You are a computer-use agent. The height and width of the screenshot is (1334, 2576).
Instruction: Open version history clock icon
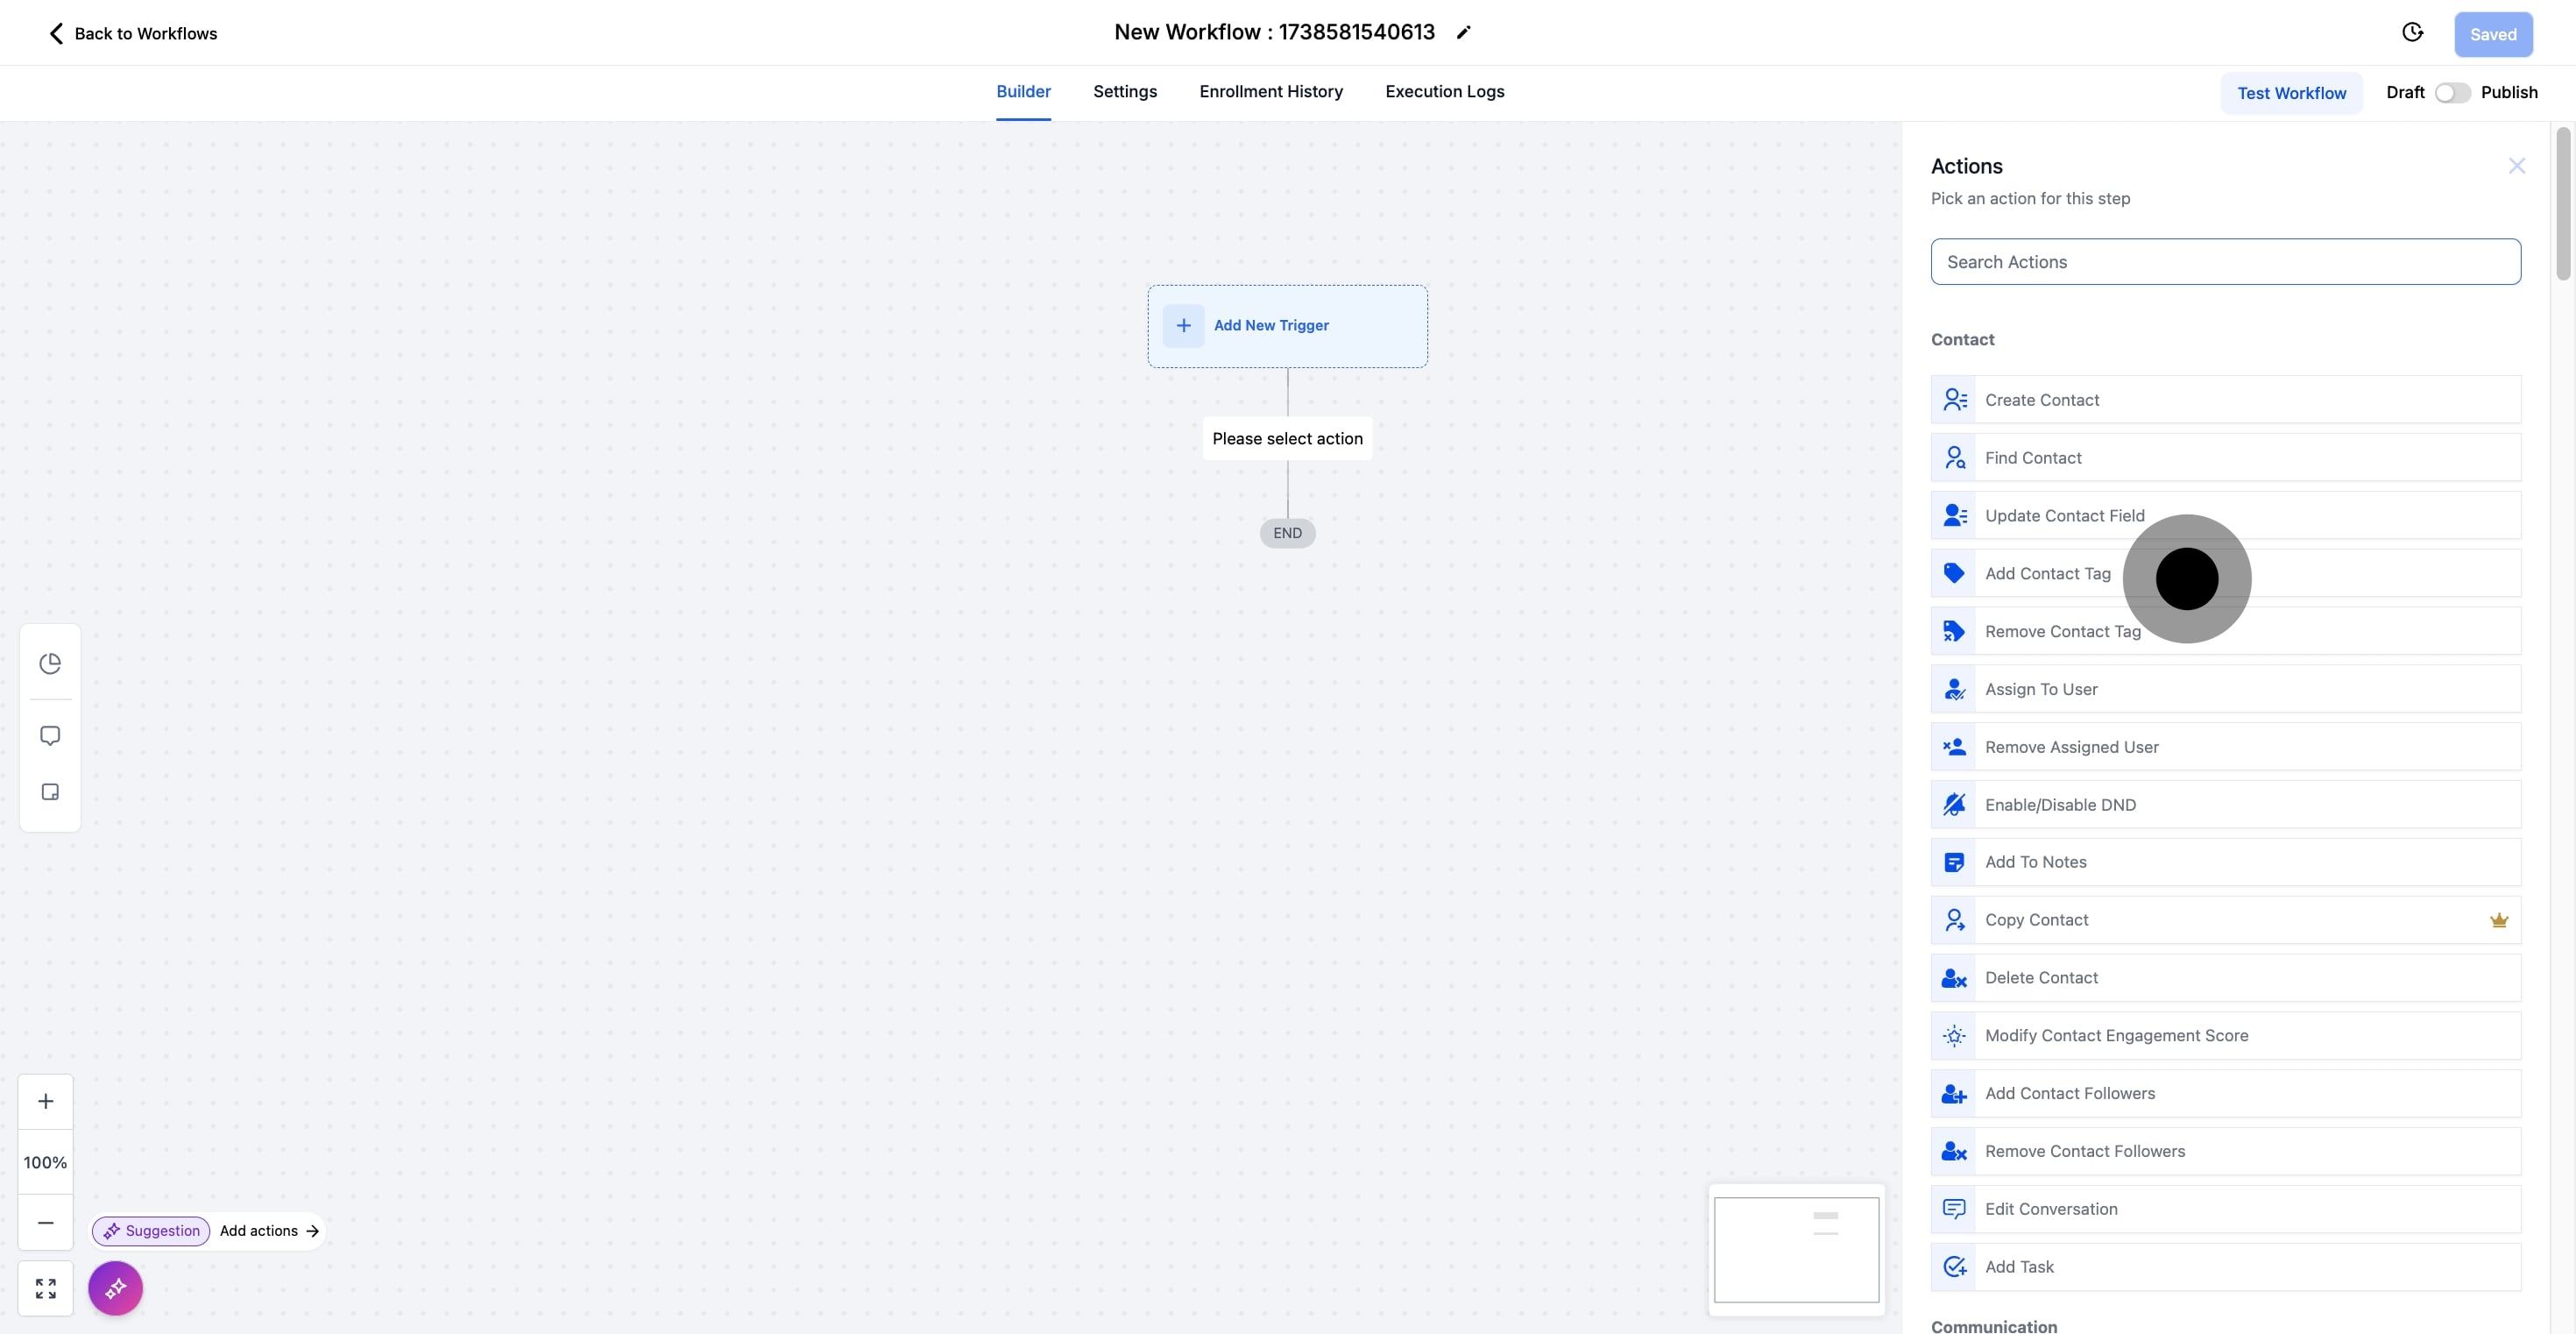click(2412, 33)
